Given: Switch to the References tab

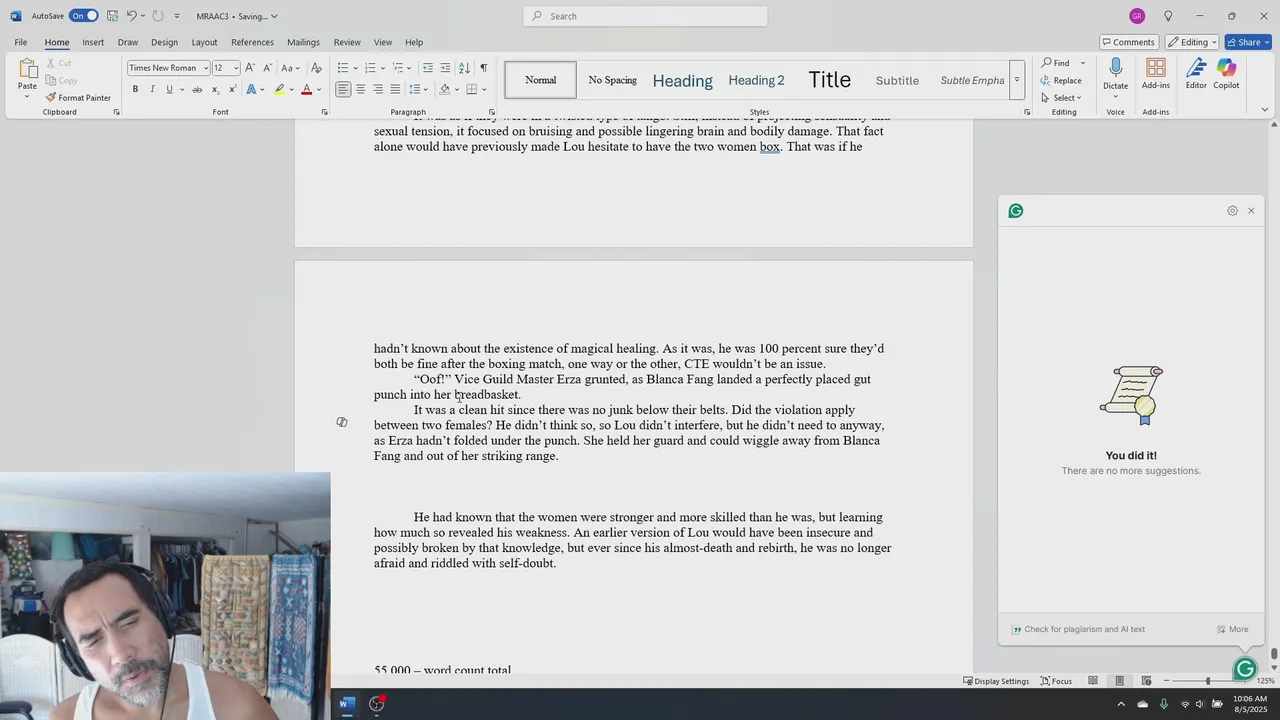Looking at the screenshot, I should [x=252, y=42].
